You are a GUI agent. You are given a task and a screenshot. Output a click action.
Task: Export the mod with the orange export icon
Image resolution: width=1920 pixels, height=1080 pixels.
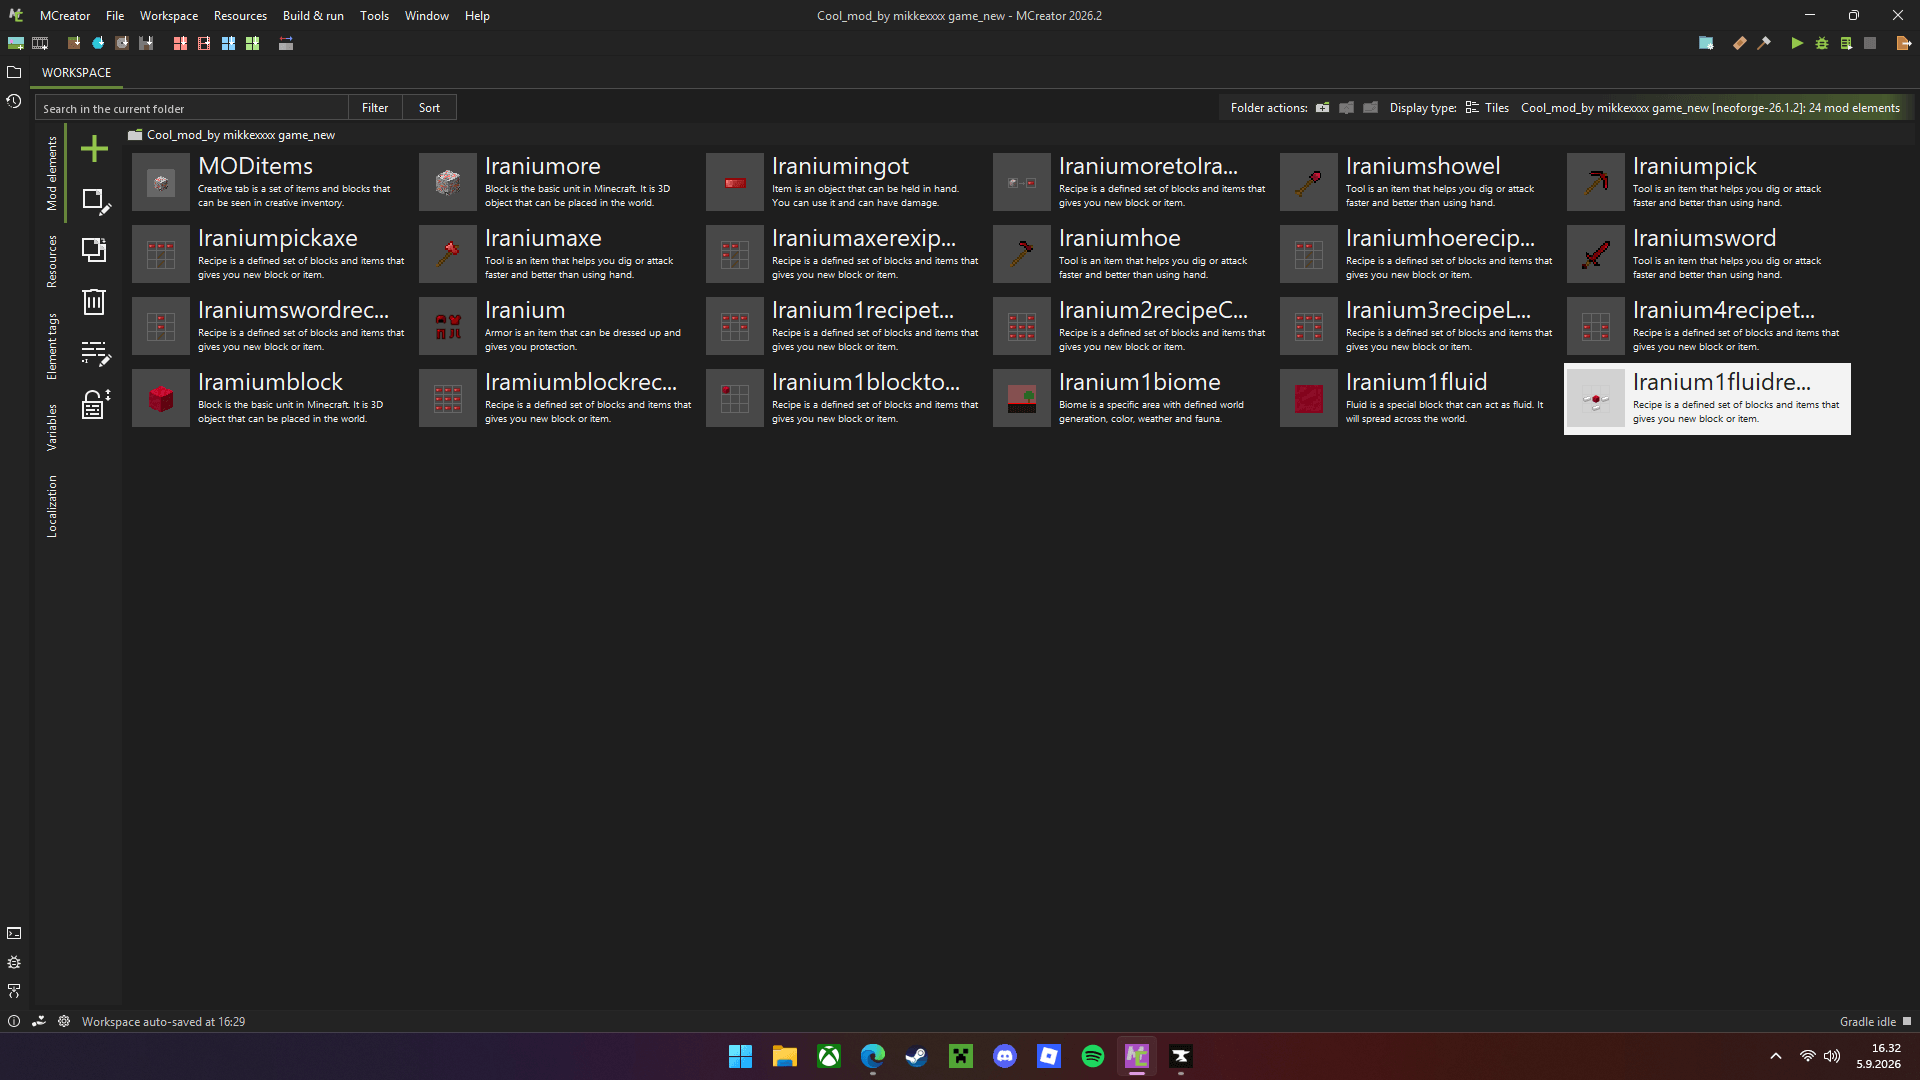tap(1903, 43)
